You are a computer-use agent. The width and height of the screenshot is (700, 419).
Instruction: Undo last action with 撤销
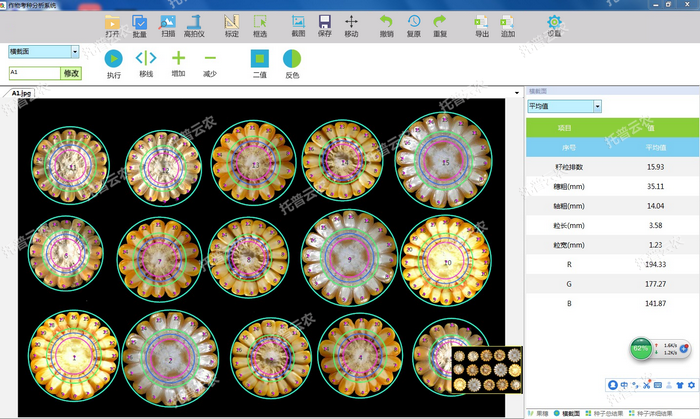[387, 22]
